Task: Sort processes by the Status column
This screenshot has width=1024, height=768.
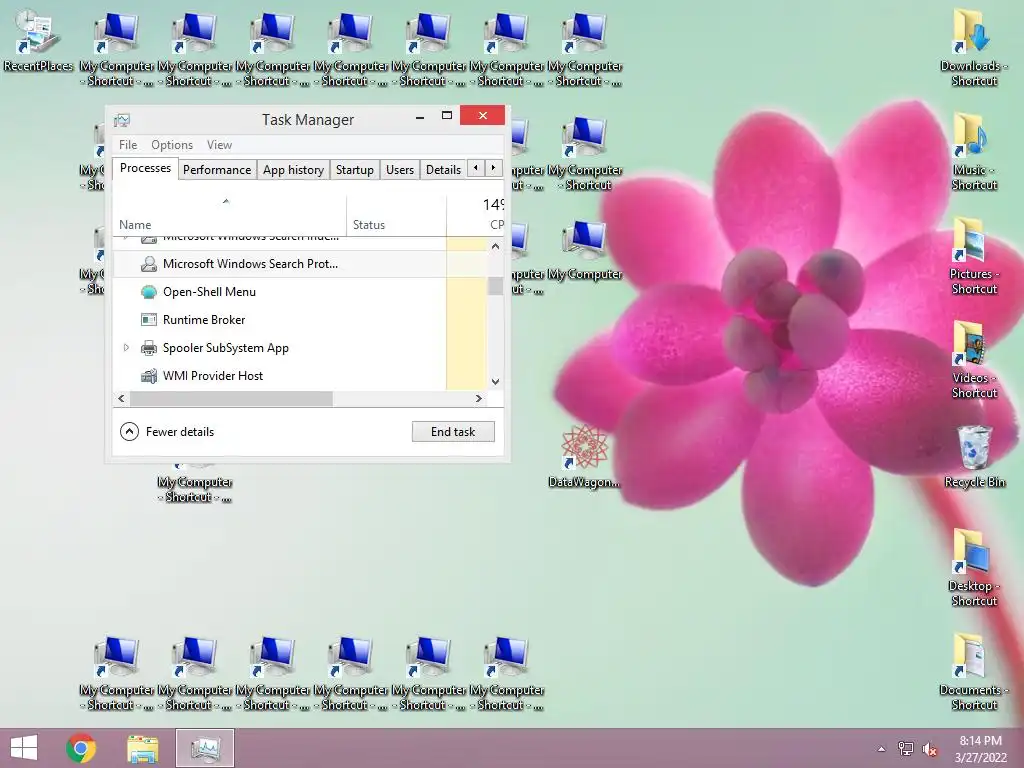Action: click(396, 216)
